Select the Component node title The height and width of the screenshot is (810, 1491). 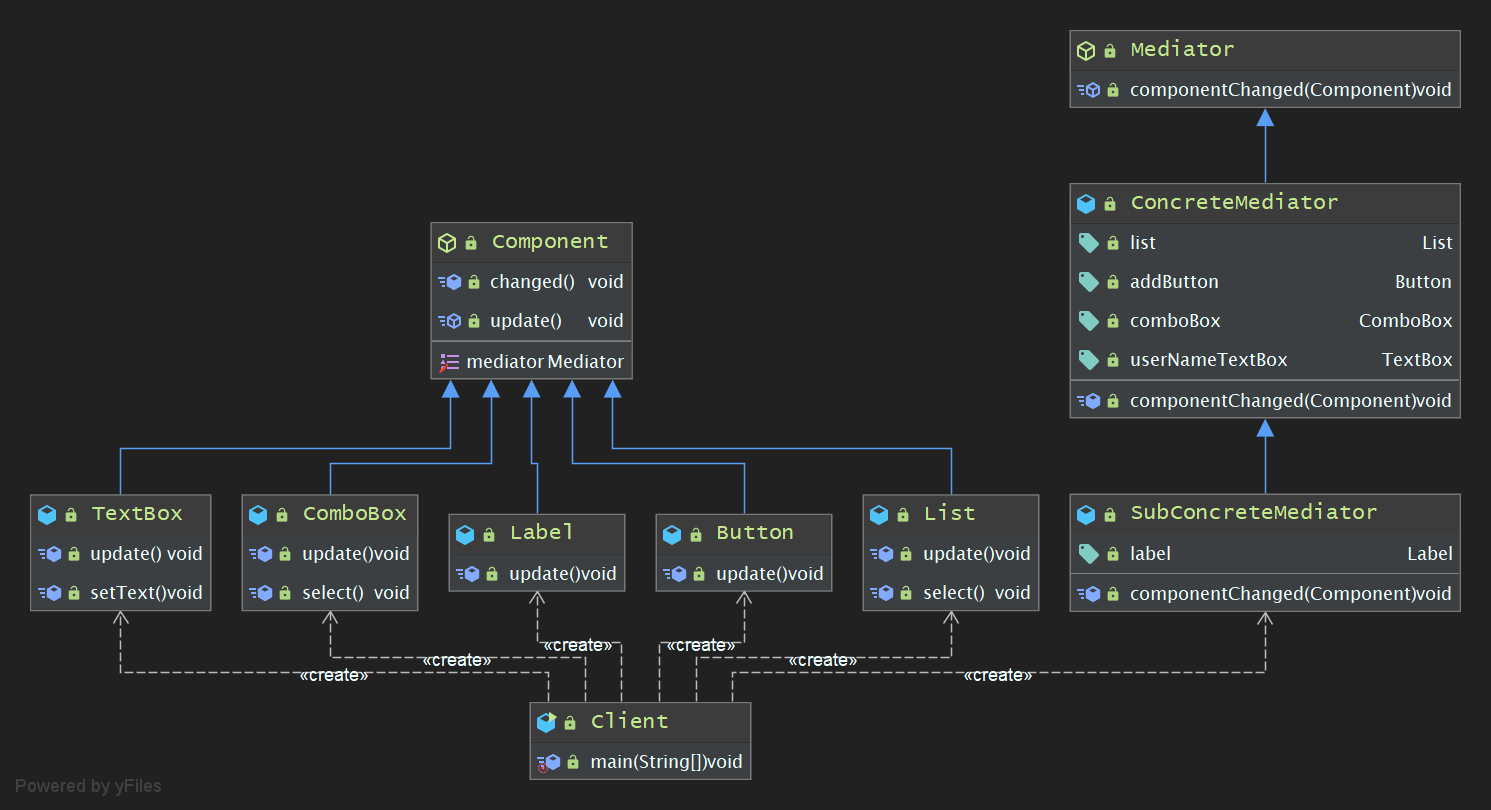click(550, 242)
